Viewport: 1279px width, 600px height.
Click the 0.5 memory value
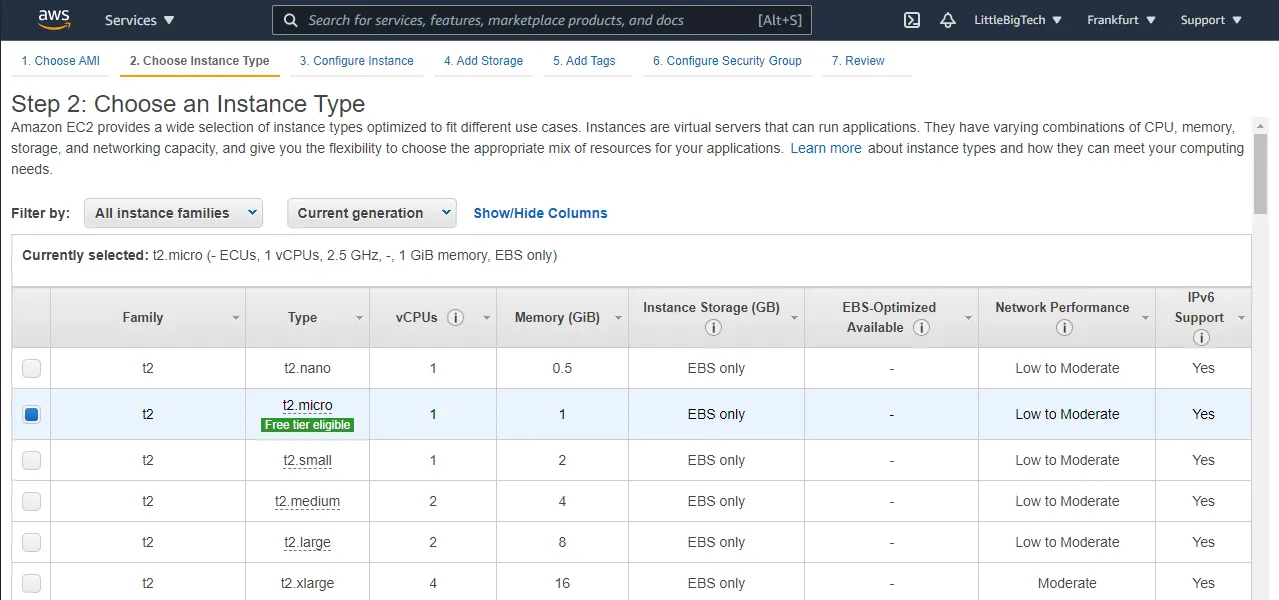(562, 368)
